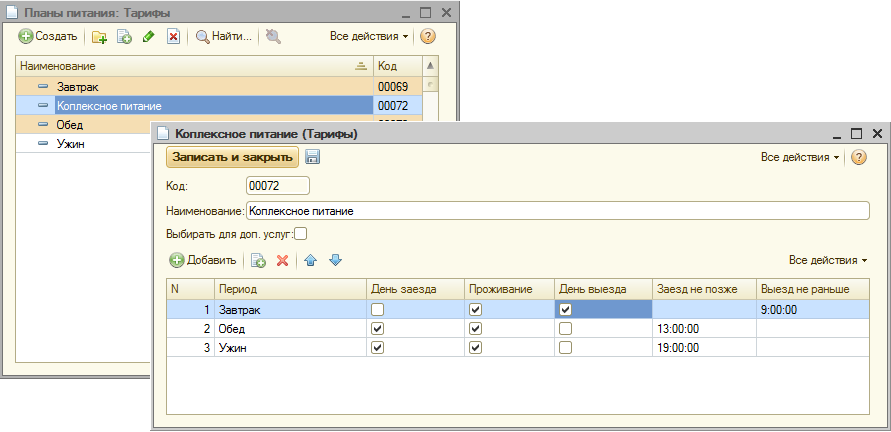Toggle День заезда checkbox for Обед
The height and width of the screenshot is (432, 891).
[x=377, y=329]
